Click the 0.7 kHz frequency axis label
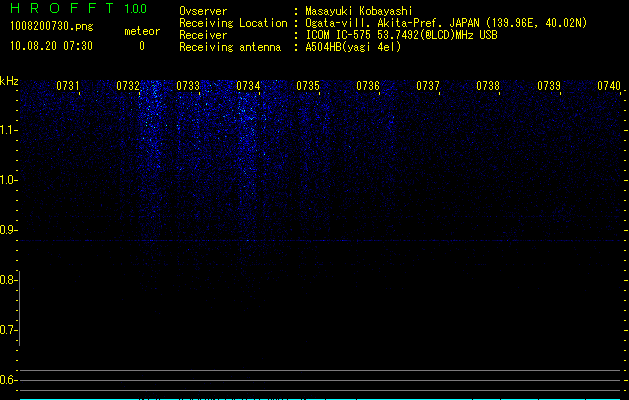This screenshot has width=629, height=400. coord(8,330)
